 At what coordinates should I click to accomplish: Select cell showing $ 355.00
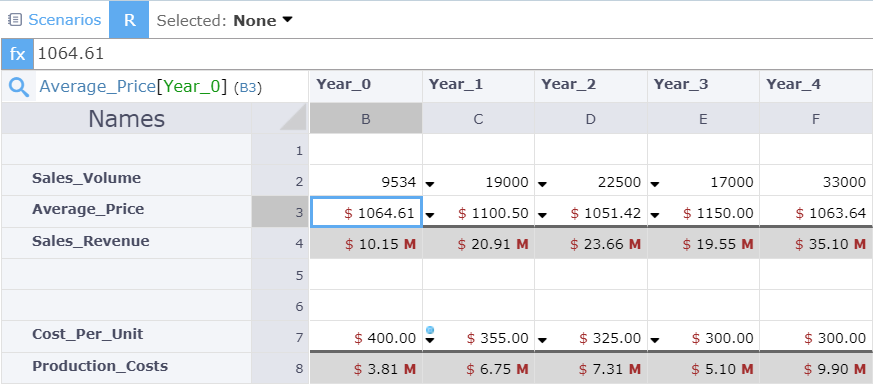(x=478, y=337)
